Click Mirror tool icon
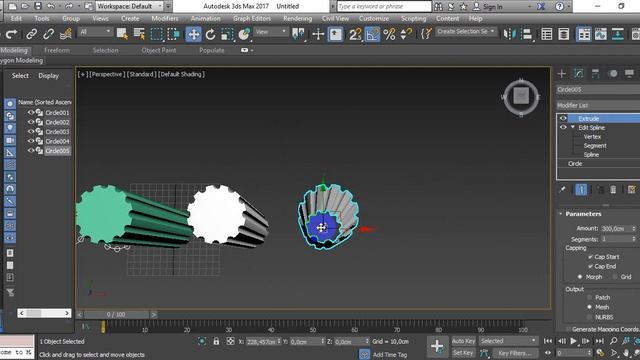Screen dimensions: 640x360 [x=510, y=34]
